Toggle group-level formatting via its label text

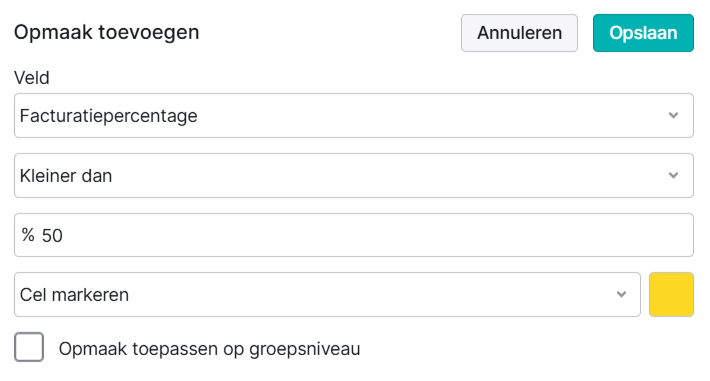(x=209, y=349)
